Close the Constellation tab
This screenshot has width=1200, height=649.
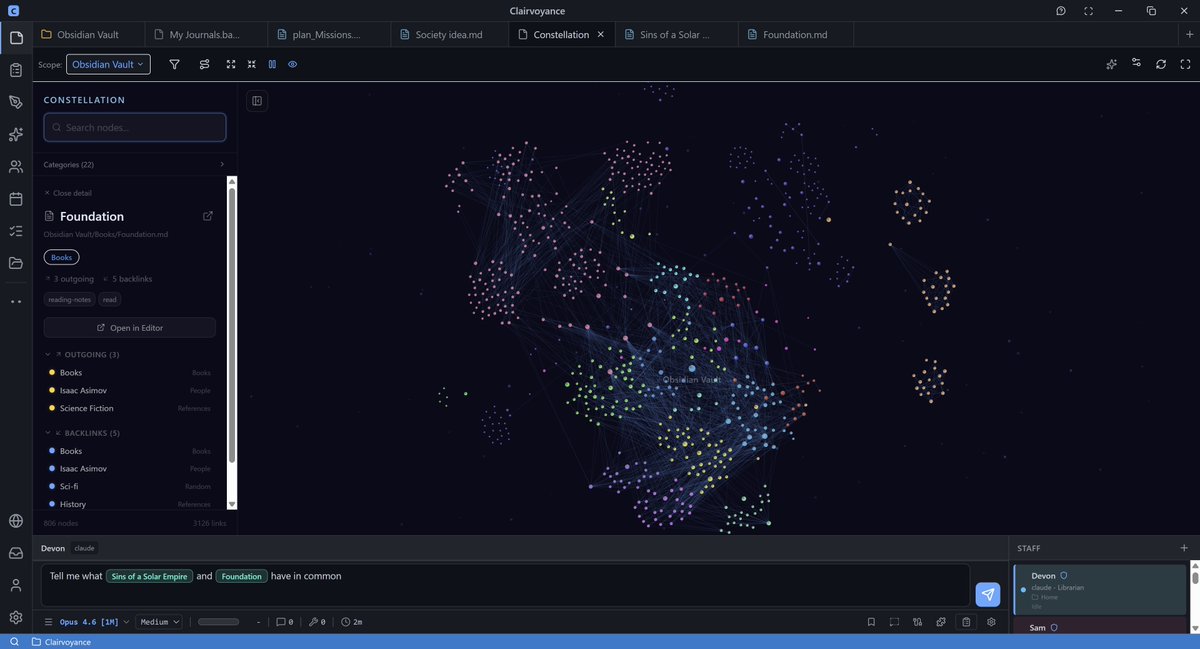(x=601, y=34)
